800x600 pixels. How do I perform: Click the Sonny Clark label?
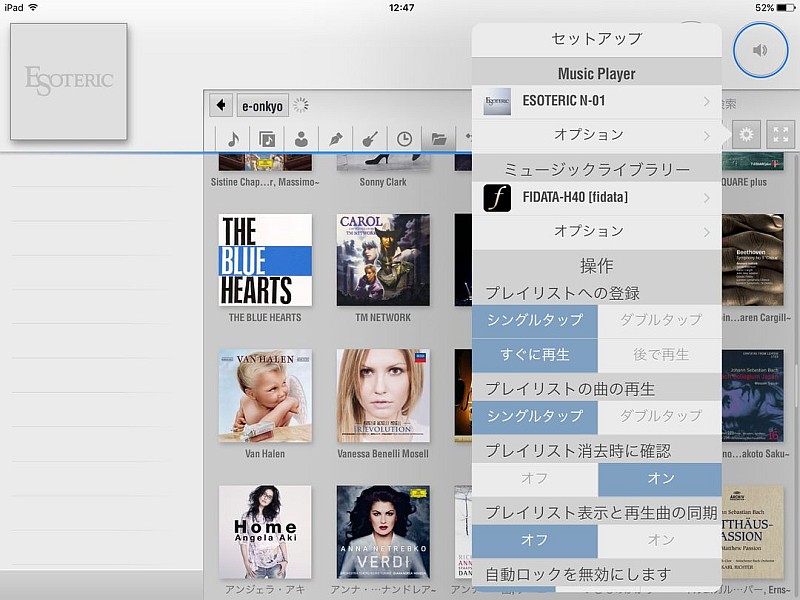[x=383, y=182]
